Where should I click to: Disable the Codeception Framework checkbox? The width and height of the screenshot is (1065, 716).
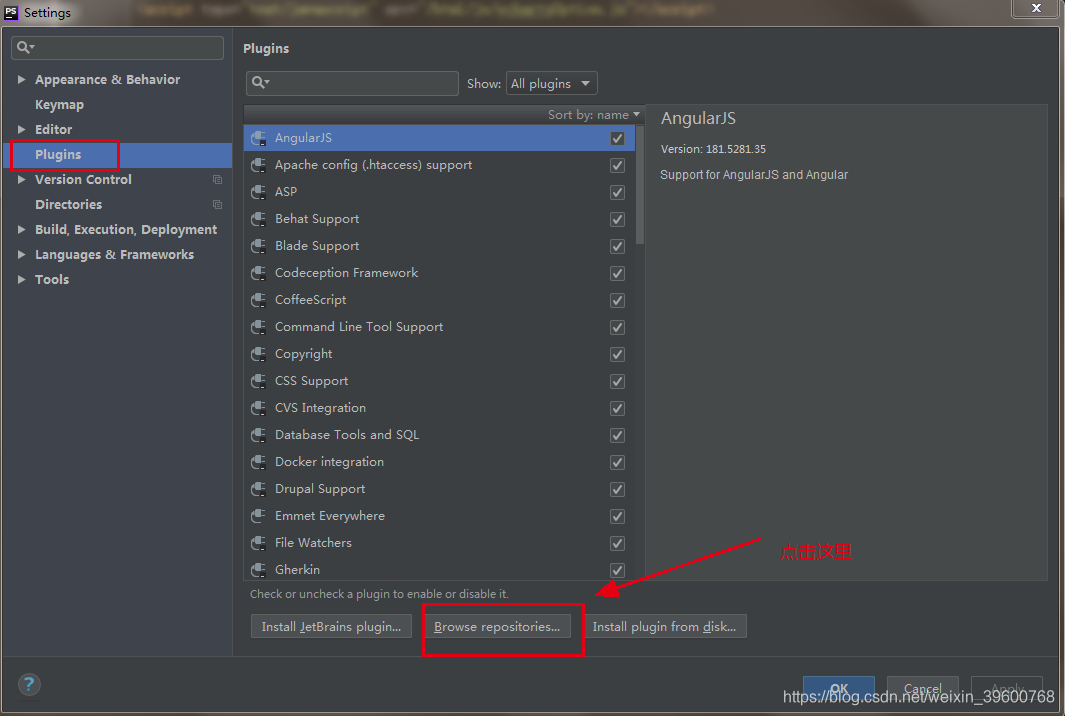coord(617,273)
